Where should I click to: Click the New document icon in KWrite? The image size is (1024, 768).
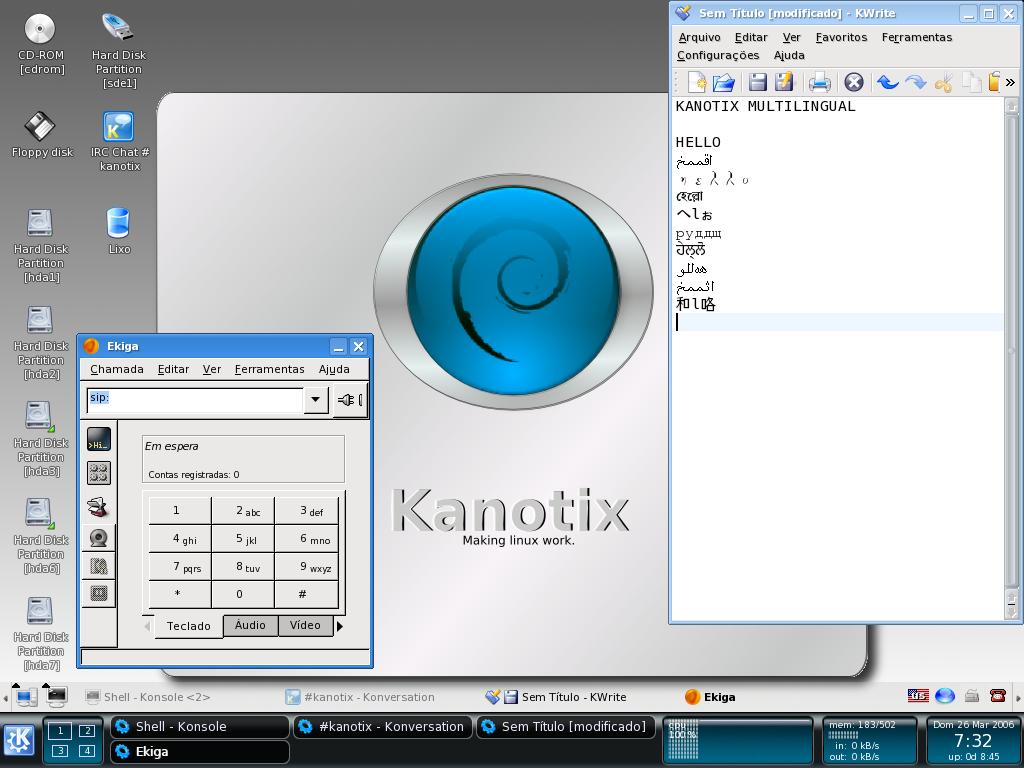pos(697,82)
